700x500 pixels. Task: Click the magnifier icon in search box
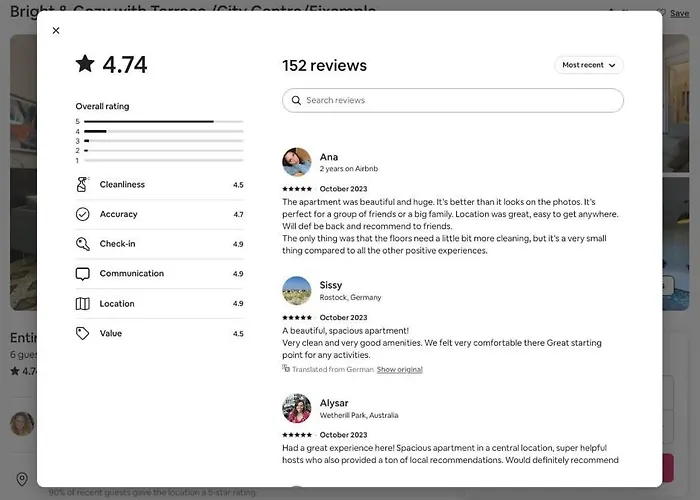(296, 100)
